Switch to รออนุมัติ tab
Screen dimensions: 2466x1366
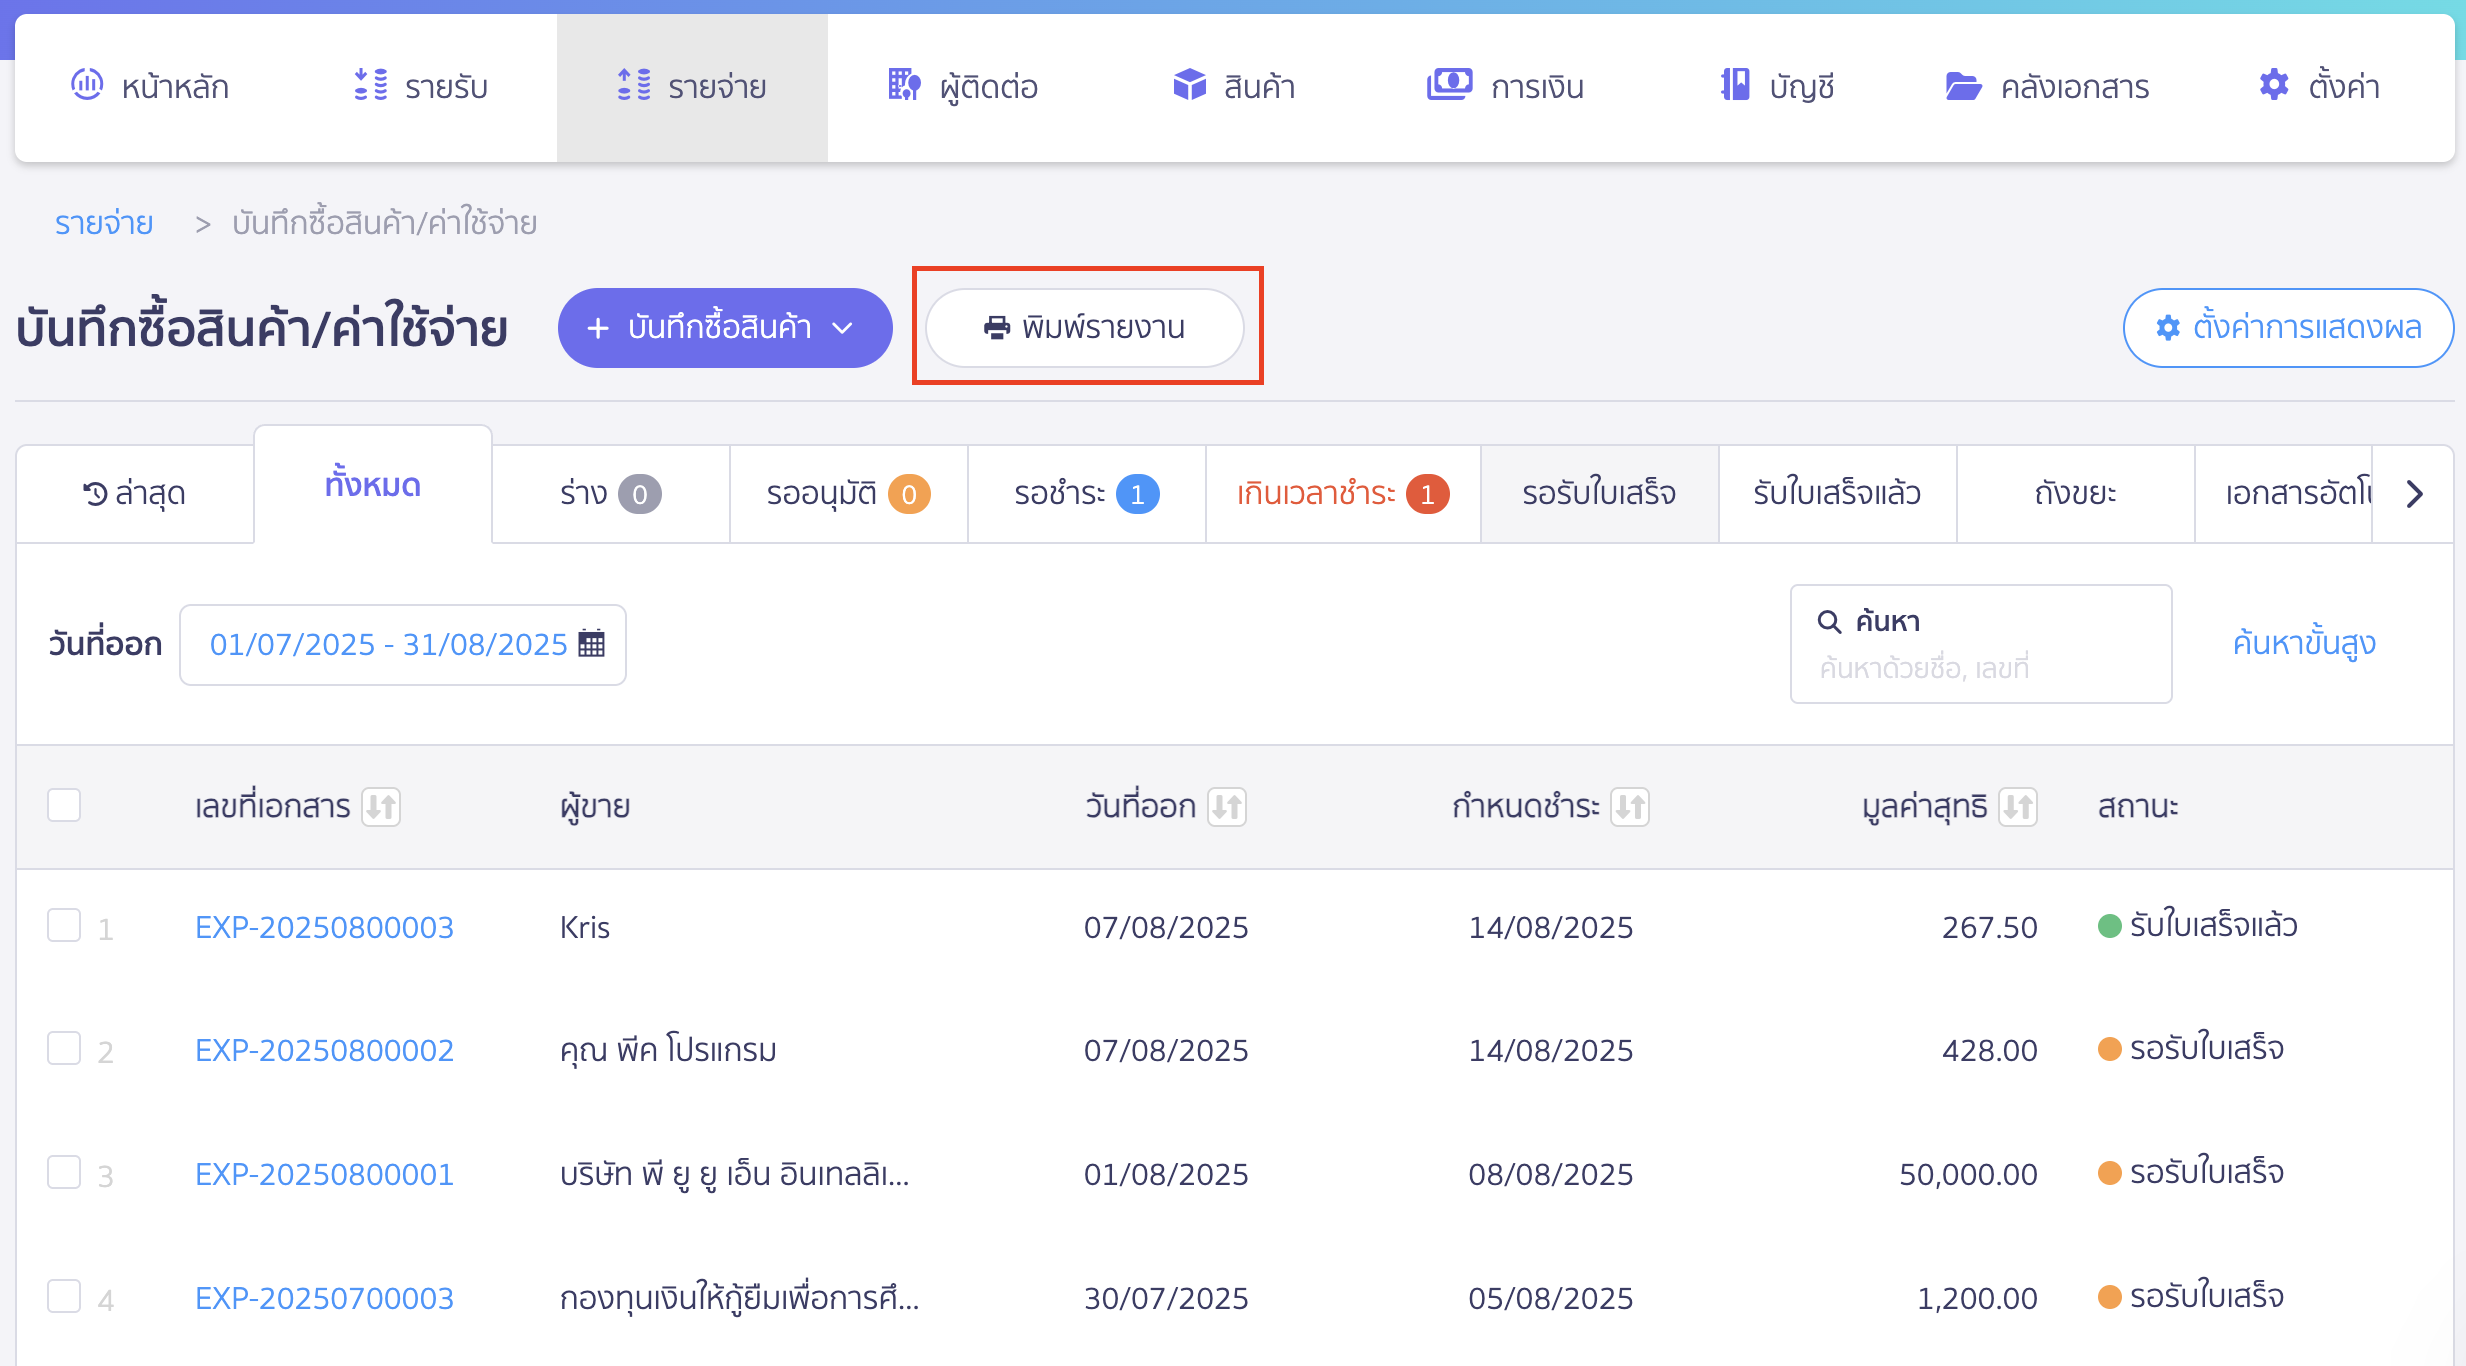coord(849,494)
